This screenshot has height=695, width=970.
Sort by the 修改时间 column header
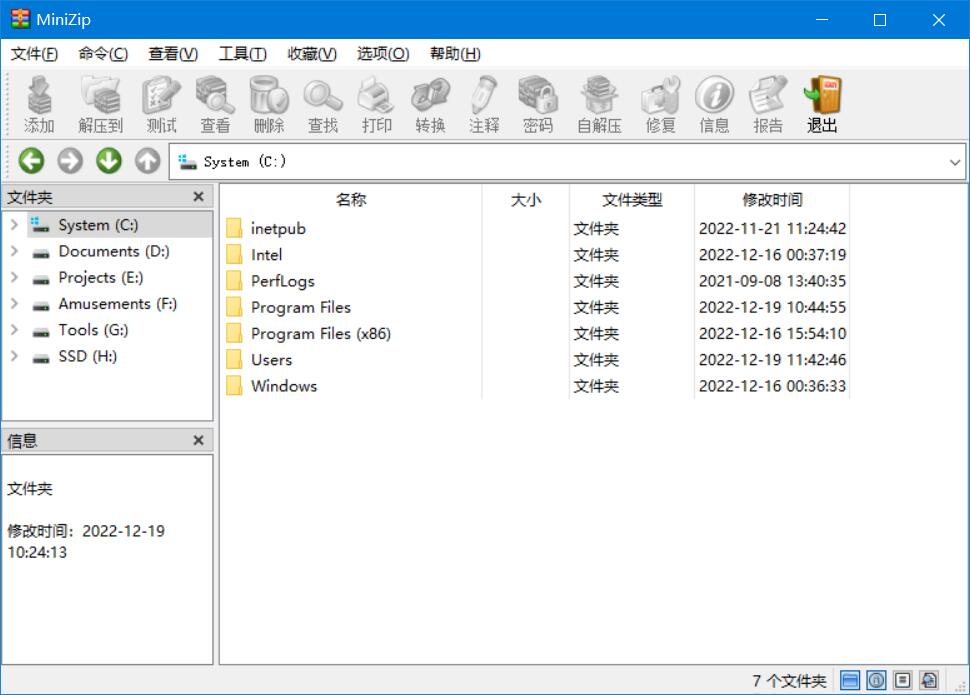click(771, 200)
